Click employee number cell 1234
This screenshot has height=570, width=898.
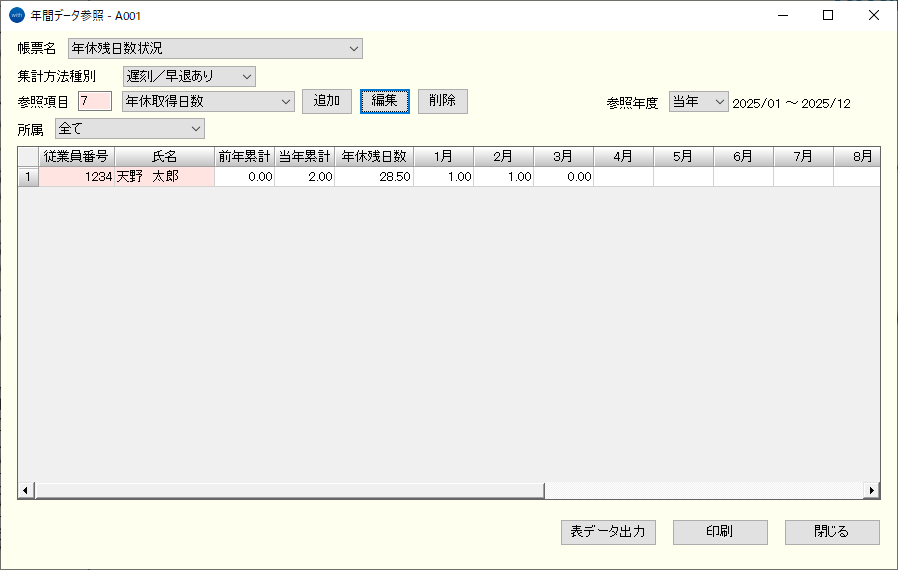click(x=77, y=177)
